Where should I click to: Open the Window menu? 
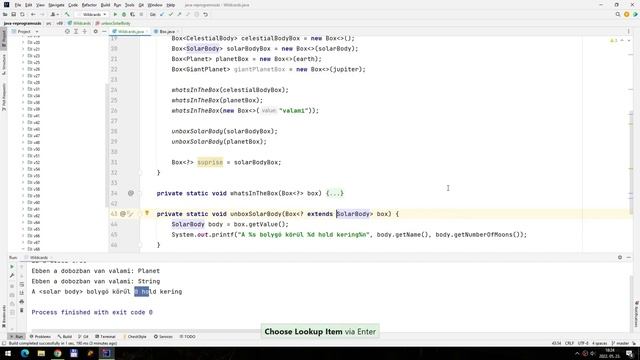(155, 5)
